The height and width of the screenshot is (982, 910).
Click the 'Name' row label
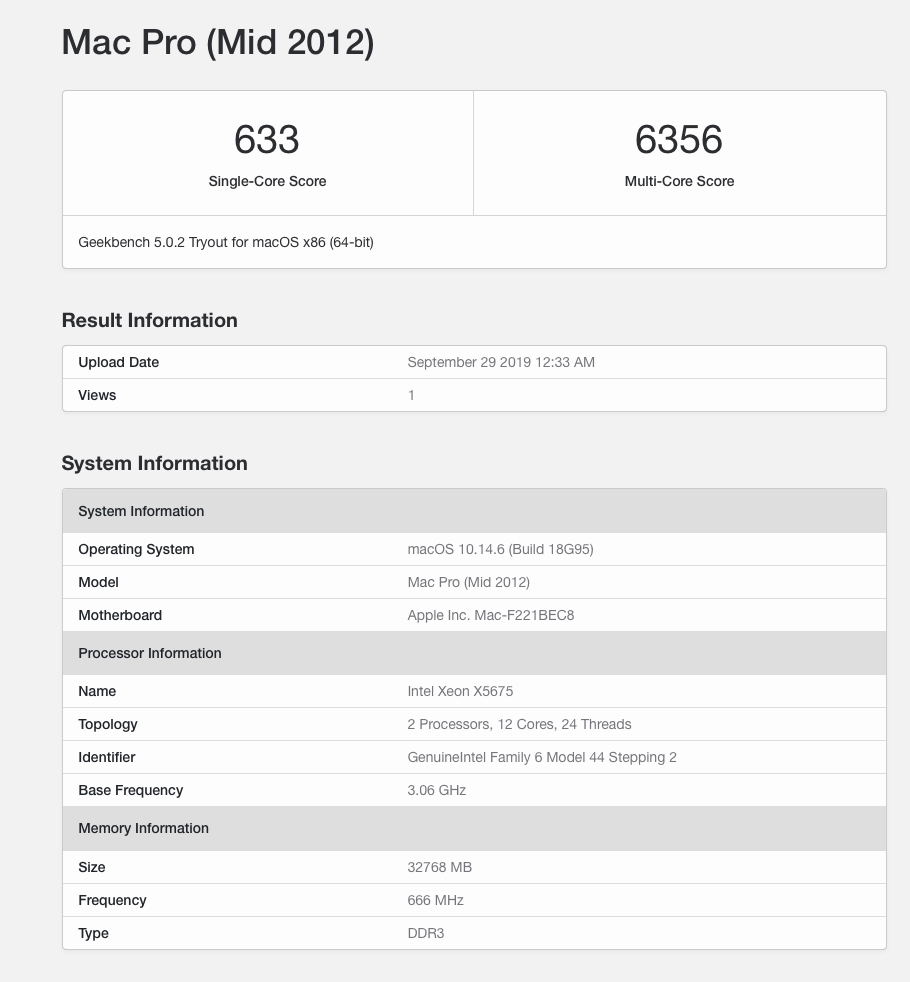tap(97, 691)
